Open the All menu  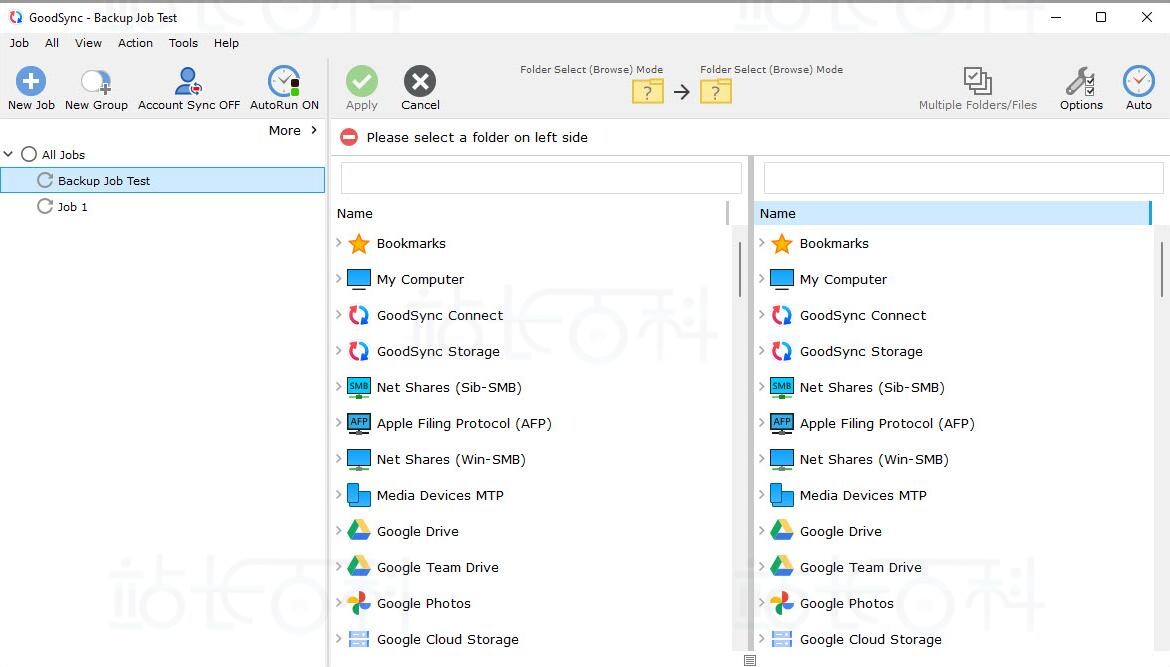pyautogui.click(x=51, y=43)
